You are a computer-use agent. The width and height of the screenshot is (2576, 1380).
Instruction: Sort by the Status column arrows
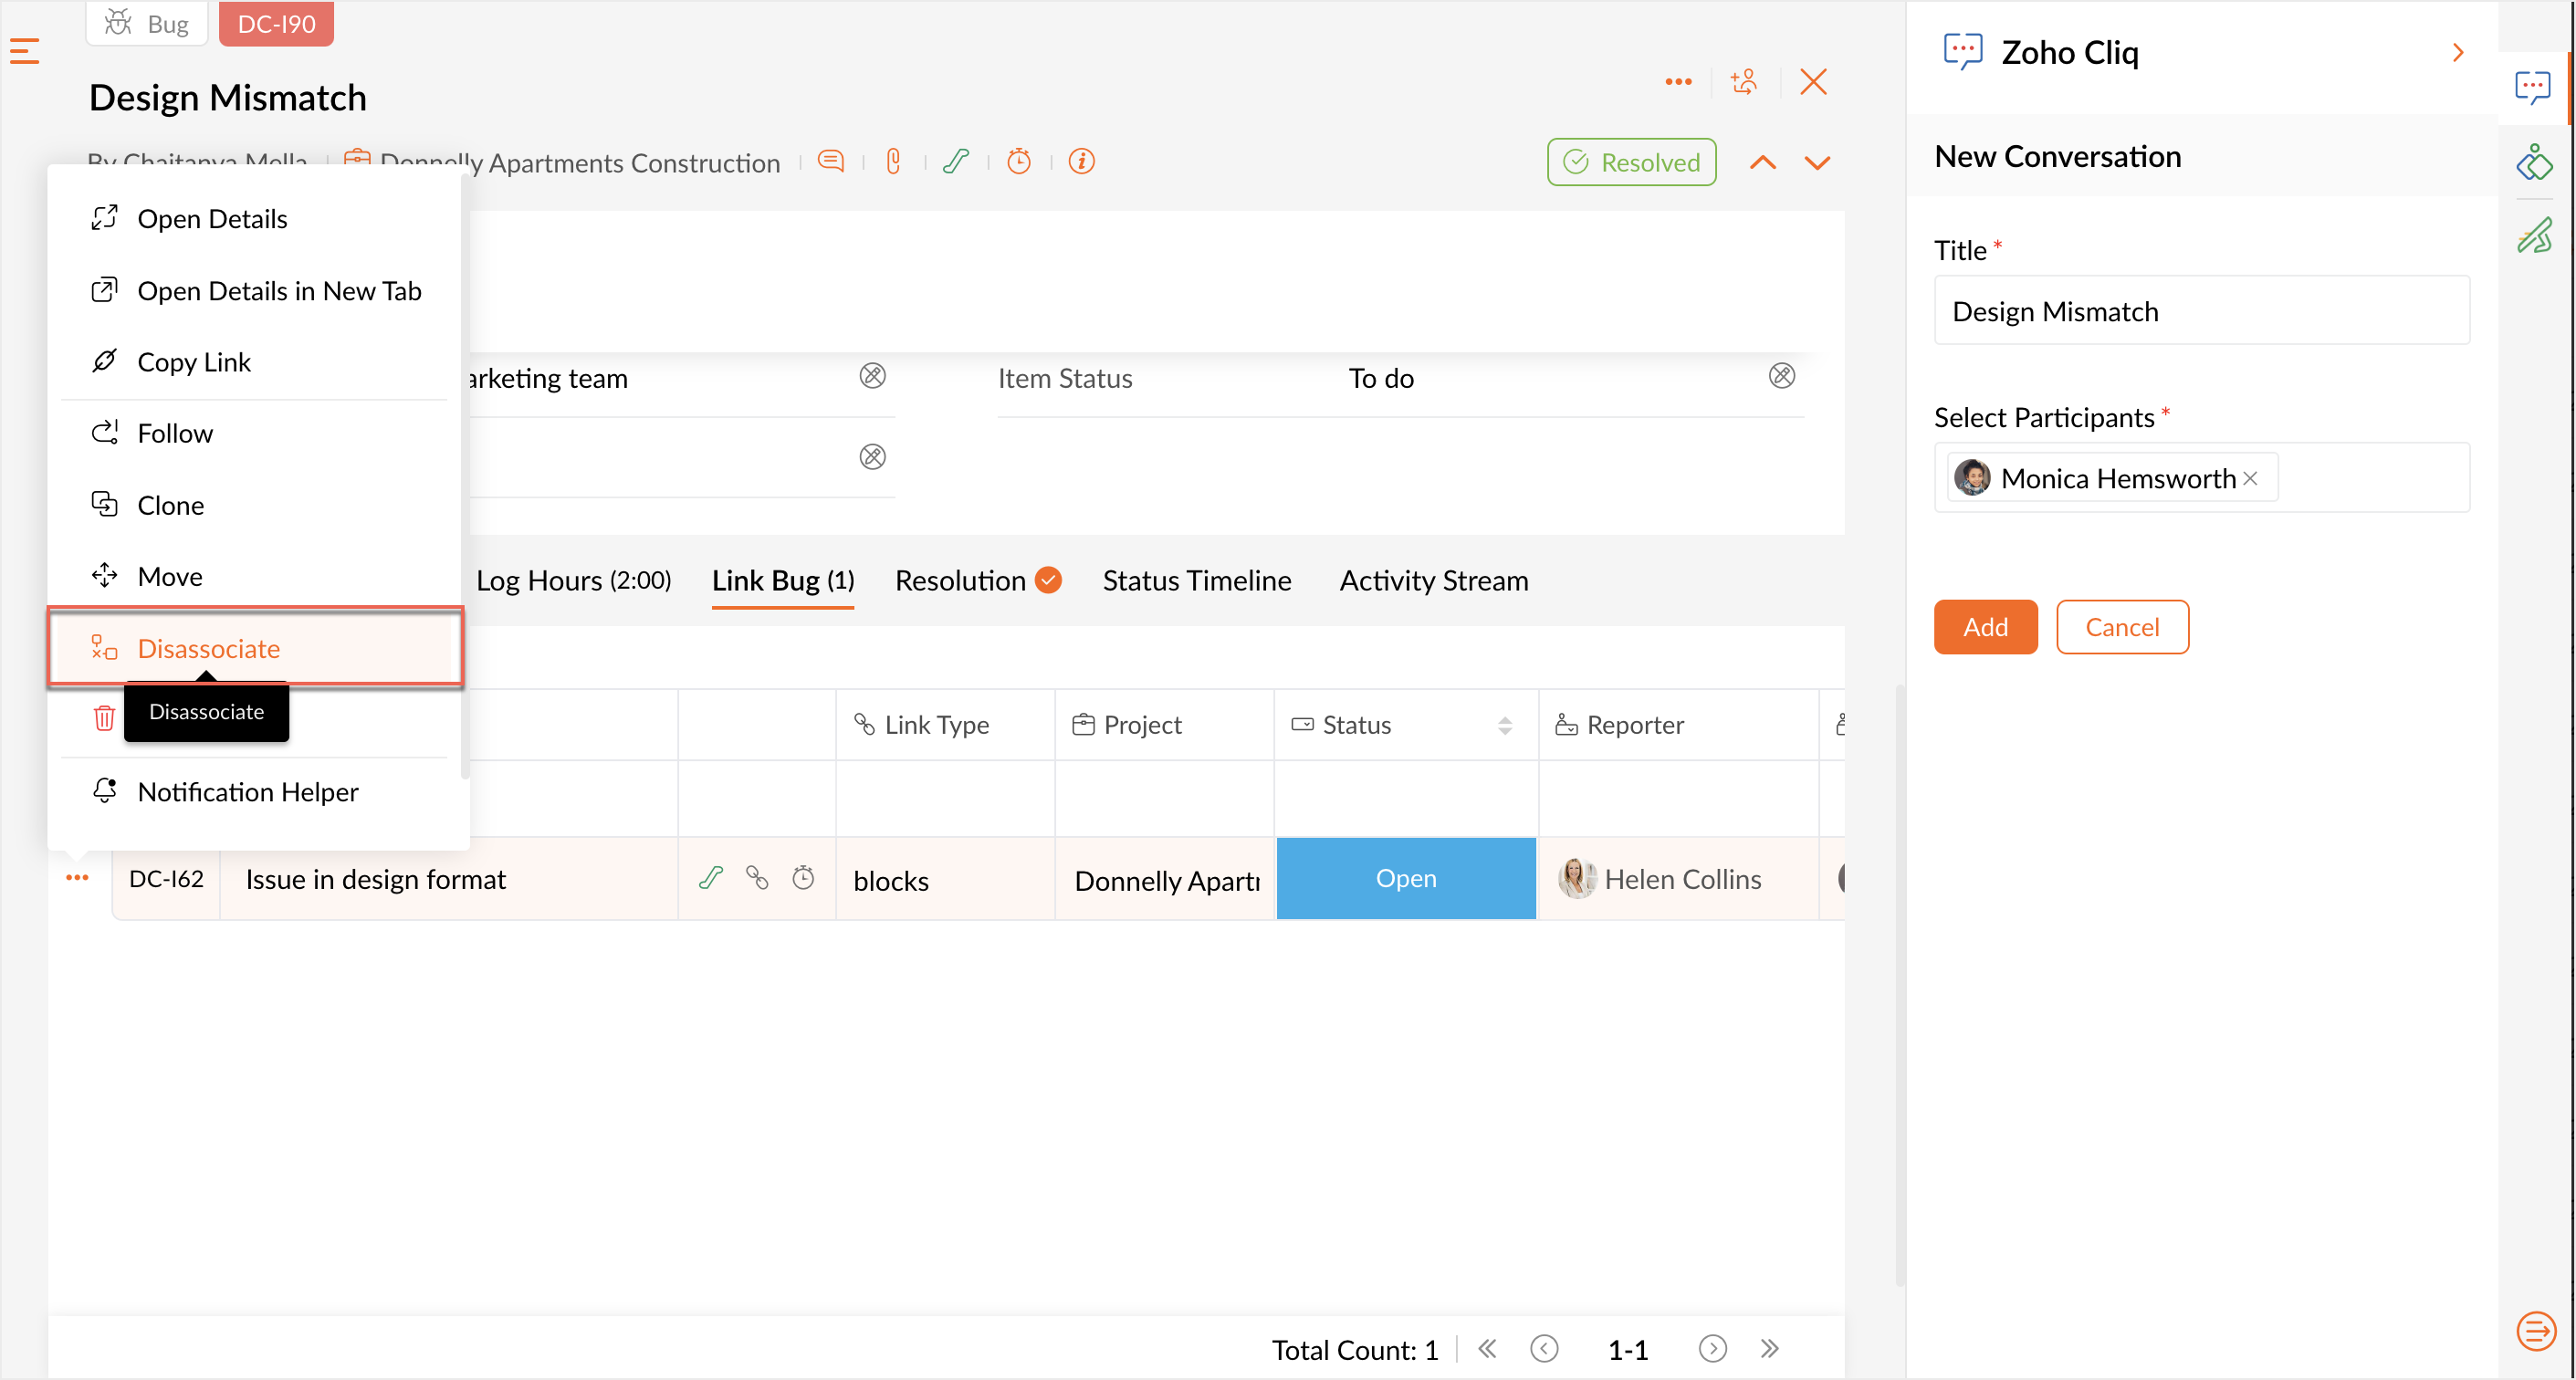click(x=1504, y=725)
